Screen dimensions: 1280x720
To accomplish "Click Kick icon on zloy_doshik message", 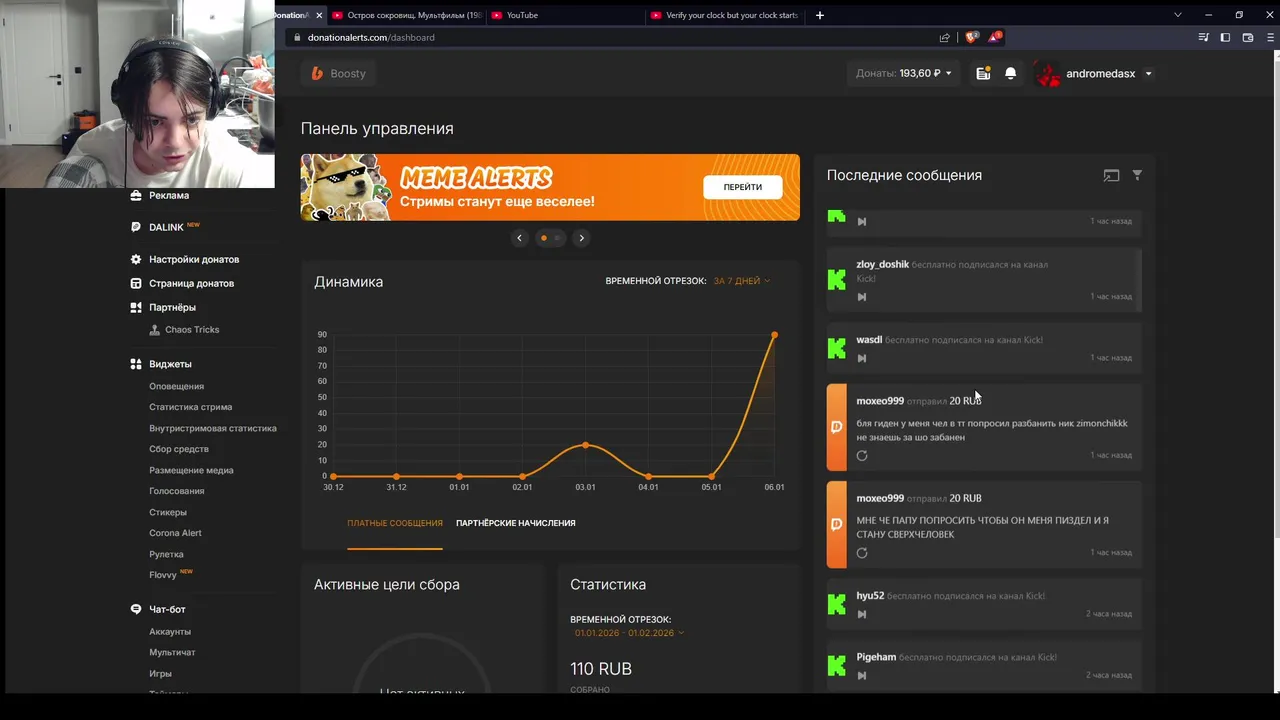I will pyautogui.click(x=837, y=280).
